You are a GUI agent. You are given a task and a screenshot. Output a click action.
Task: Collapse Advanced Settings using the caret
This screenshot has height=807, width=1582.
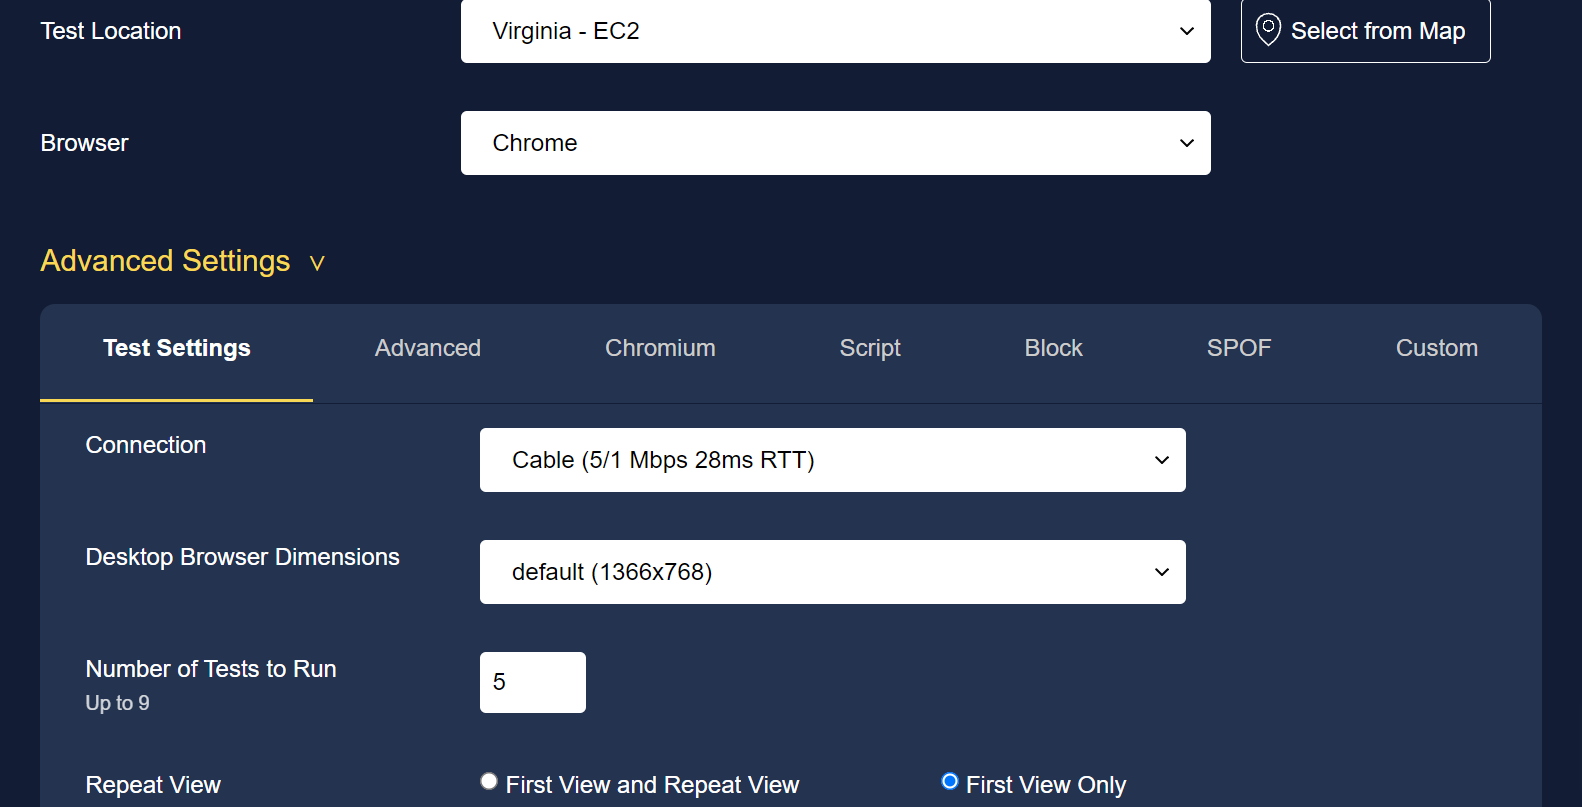pyautogui.click(x=317, y=263)
